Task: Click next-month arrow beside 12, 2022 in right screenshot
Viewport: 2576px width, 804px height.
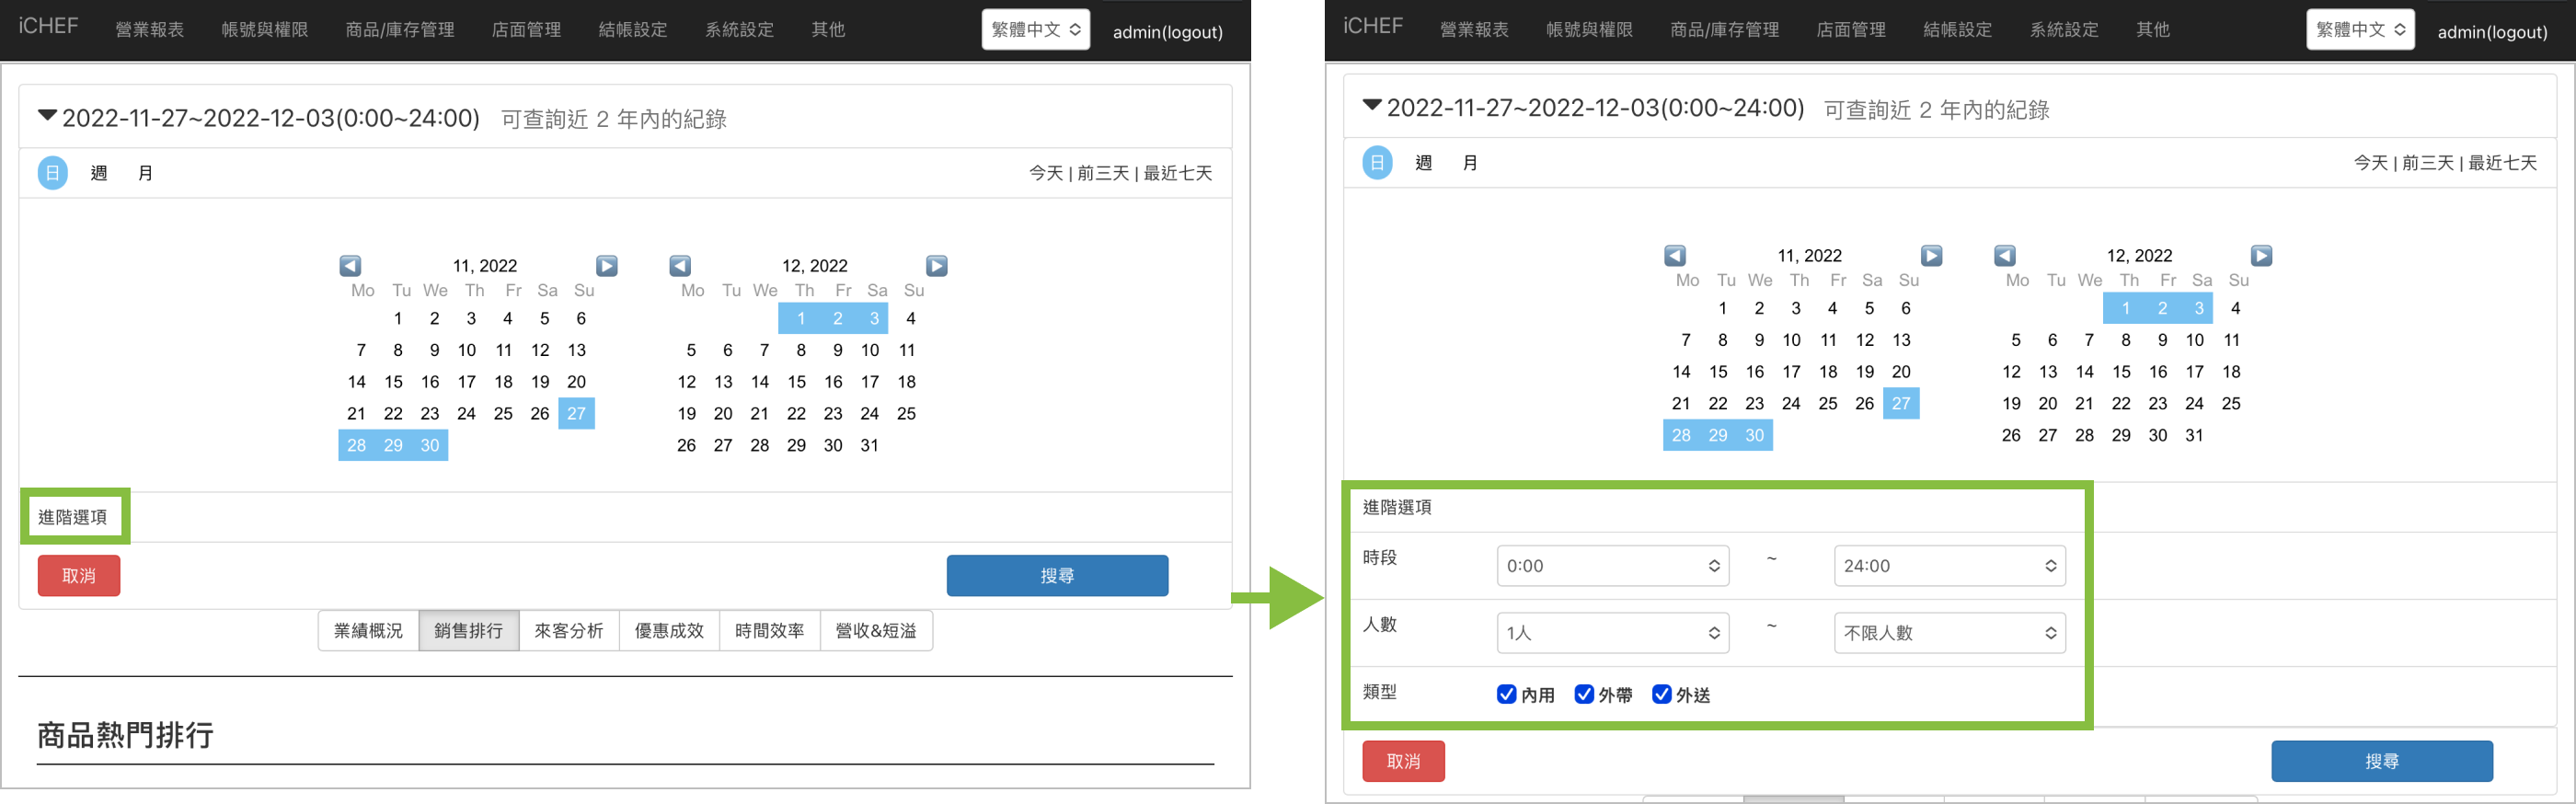Action: pyautogui.click(x=2262, y=256)
